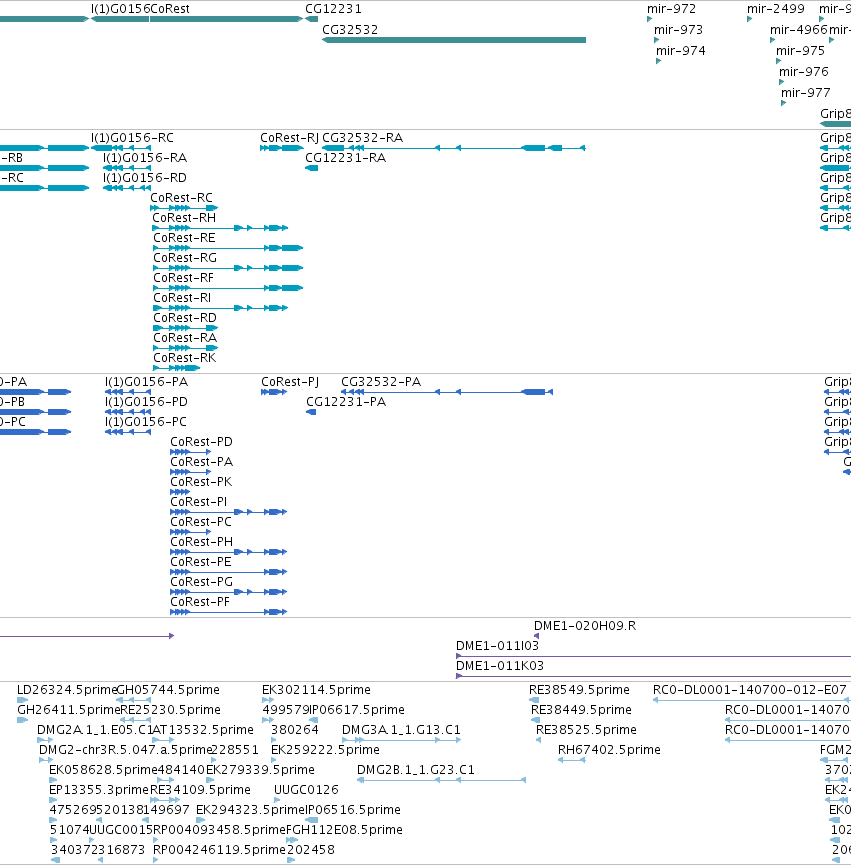This screenshot has height=865, width=851.
Task: Select the CoRest-PE protein label
Action: pos(201,562)
